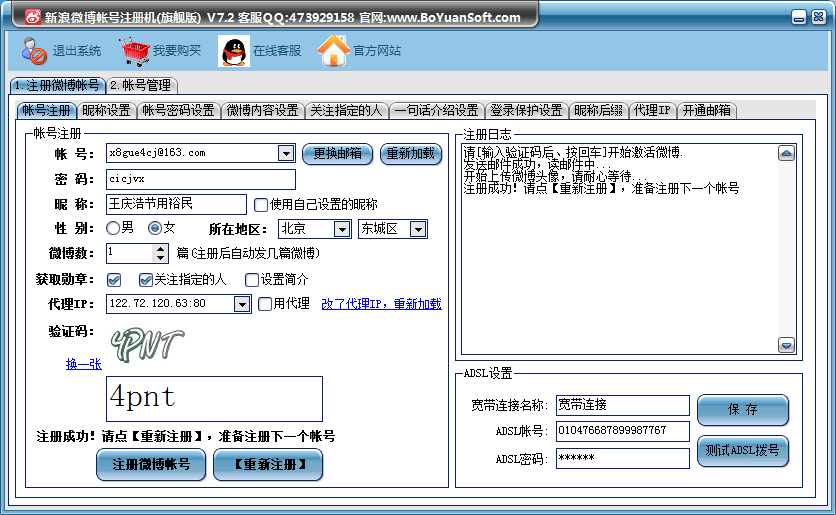The image size is (836, 515).
Task: Click the 宽带连接名称 input field
Action: point(623,405)
